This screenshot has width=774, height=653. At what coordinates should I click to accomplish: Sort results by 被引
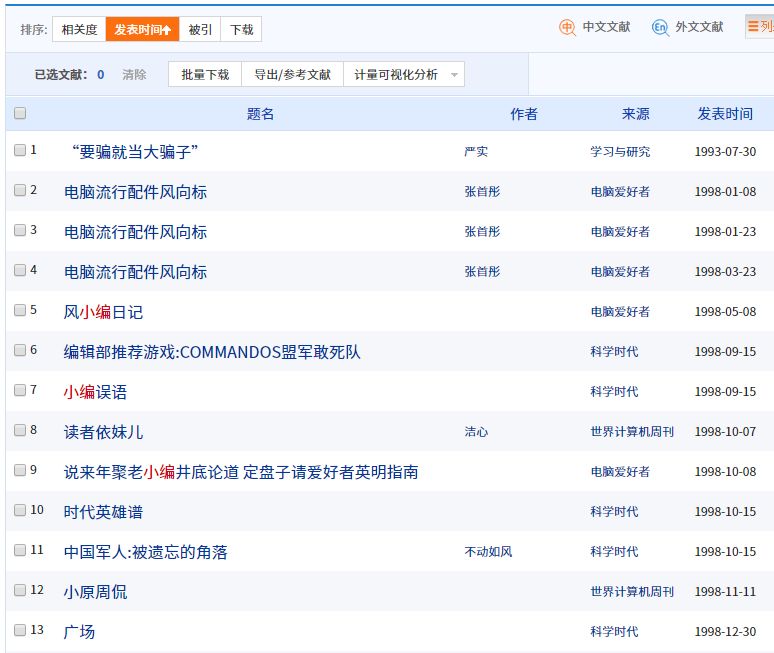pos(200,30)
